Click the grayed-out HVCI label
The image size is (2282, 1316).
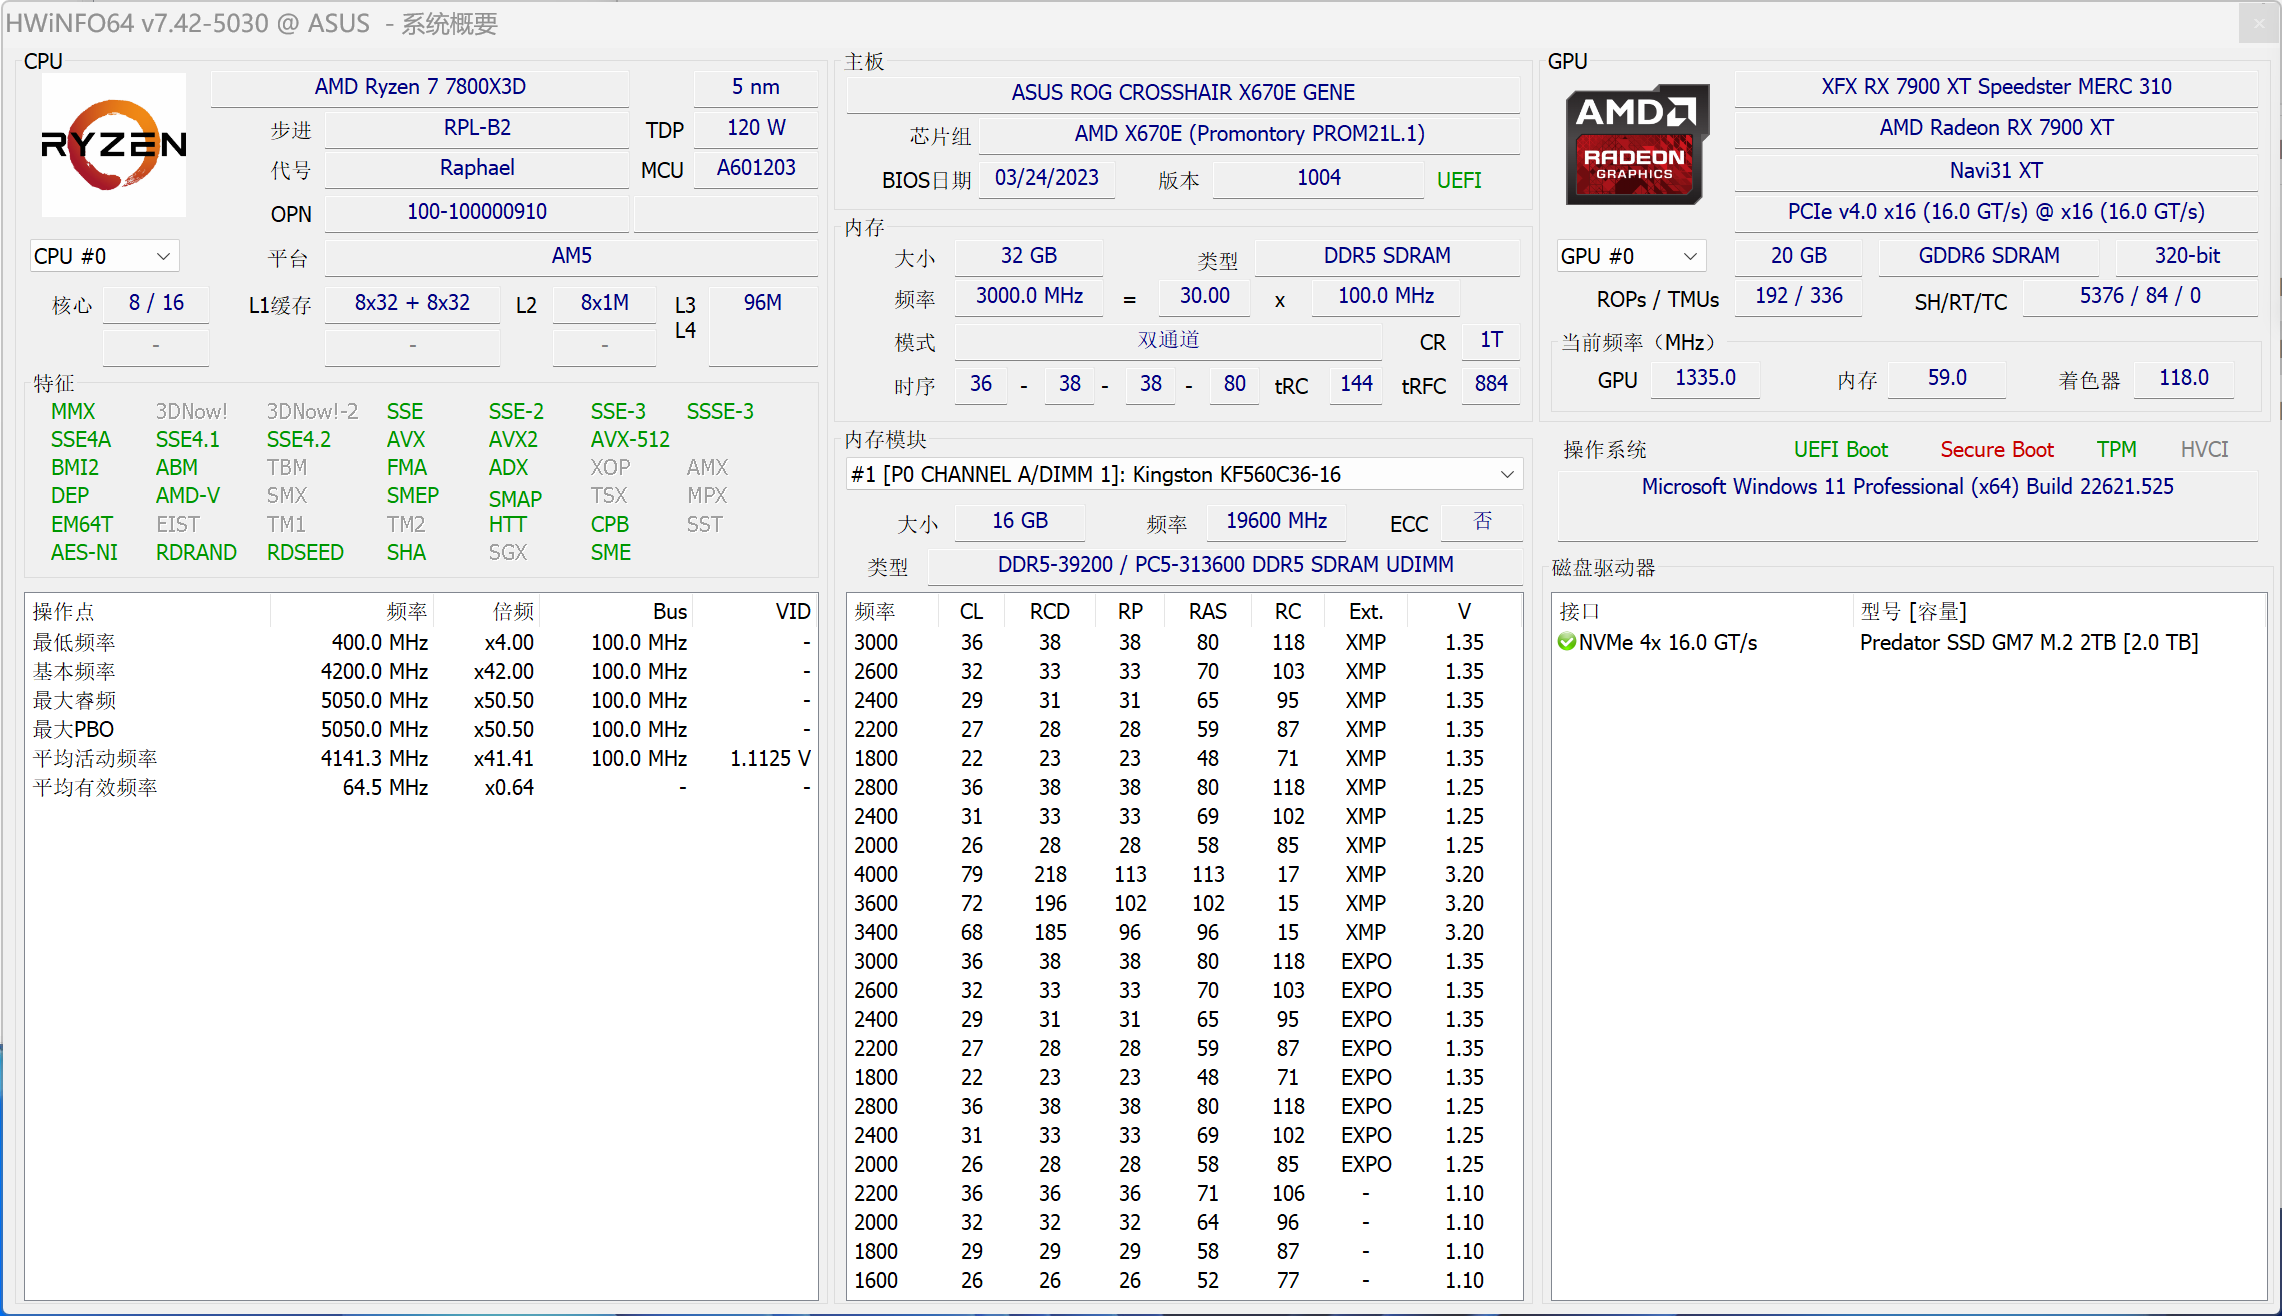[x=2204, y=450]
